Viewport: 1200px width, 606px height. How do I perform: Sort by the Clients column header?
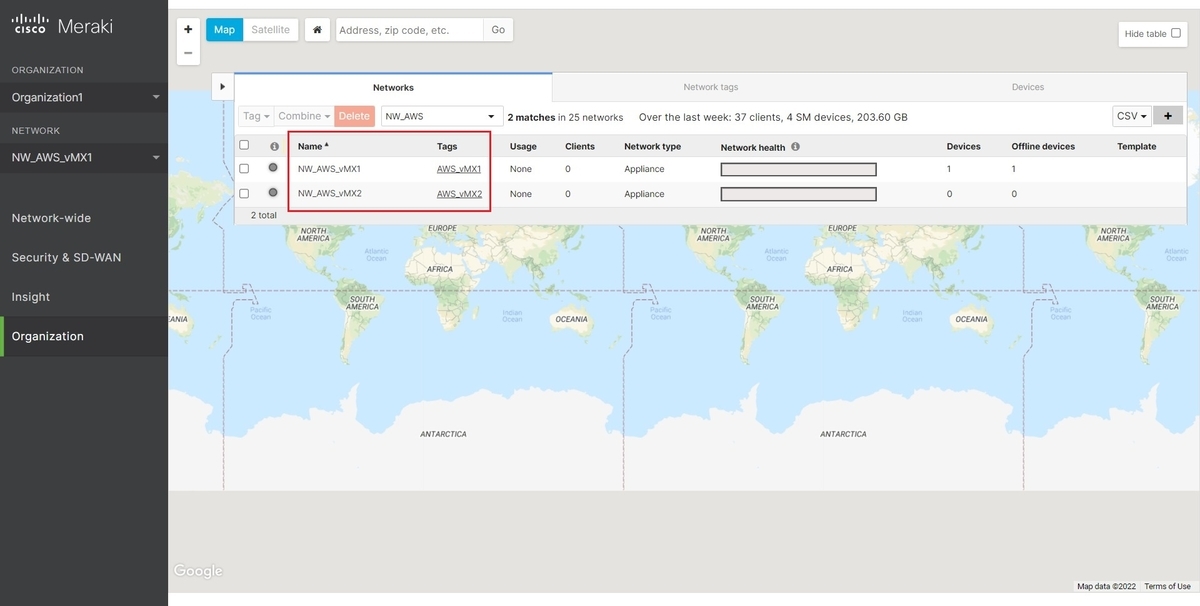click(x=580, y=146)
